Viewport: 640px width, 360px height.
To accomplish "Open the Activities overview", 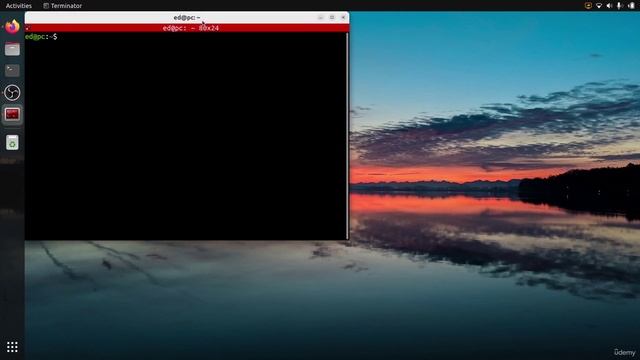I will 19,6.
